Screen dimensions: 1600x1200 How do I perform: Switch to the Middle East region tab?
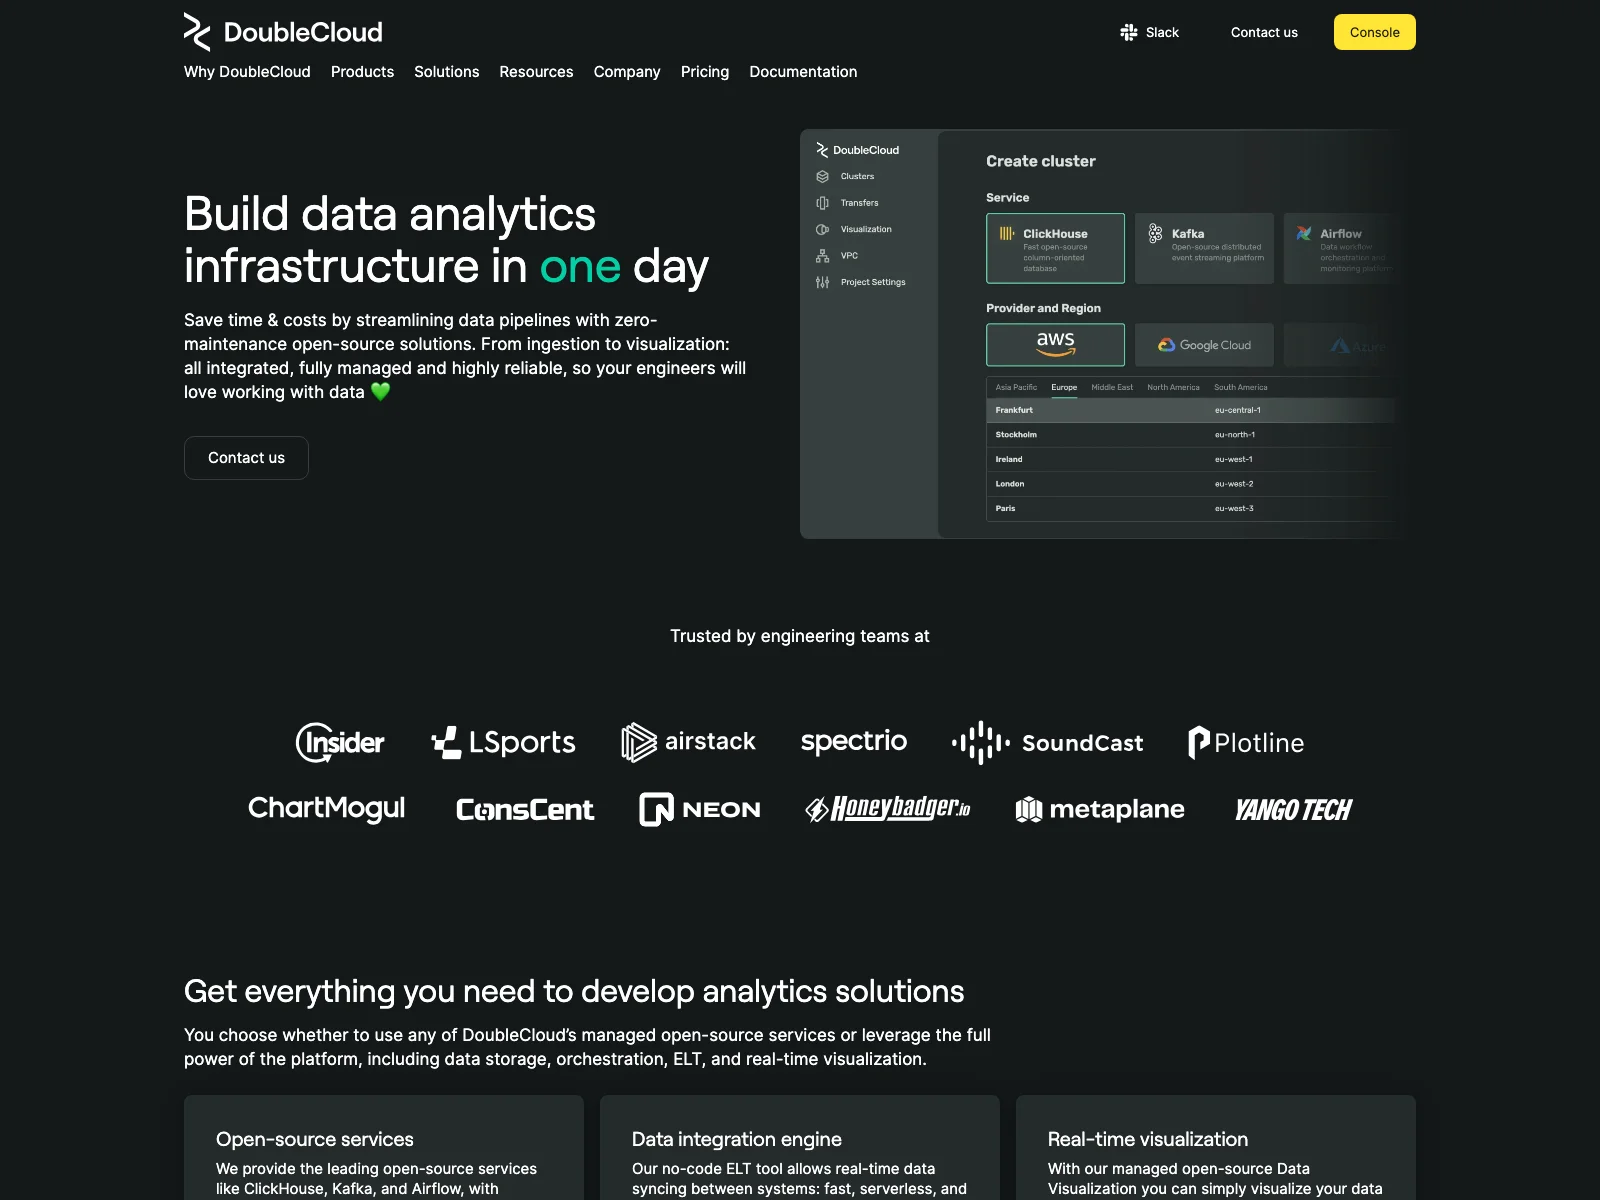click(1112, 387)
